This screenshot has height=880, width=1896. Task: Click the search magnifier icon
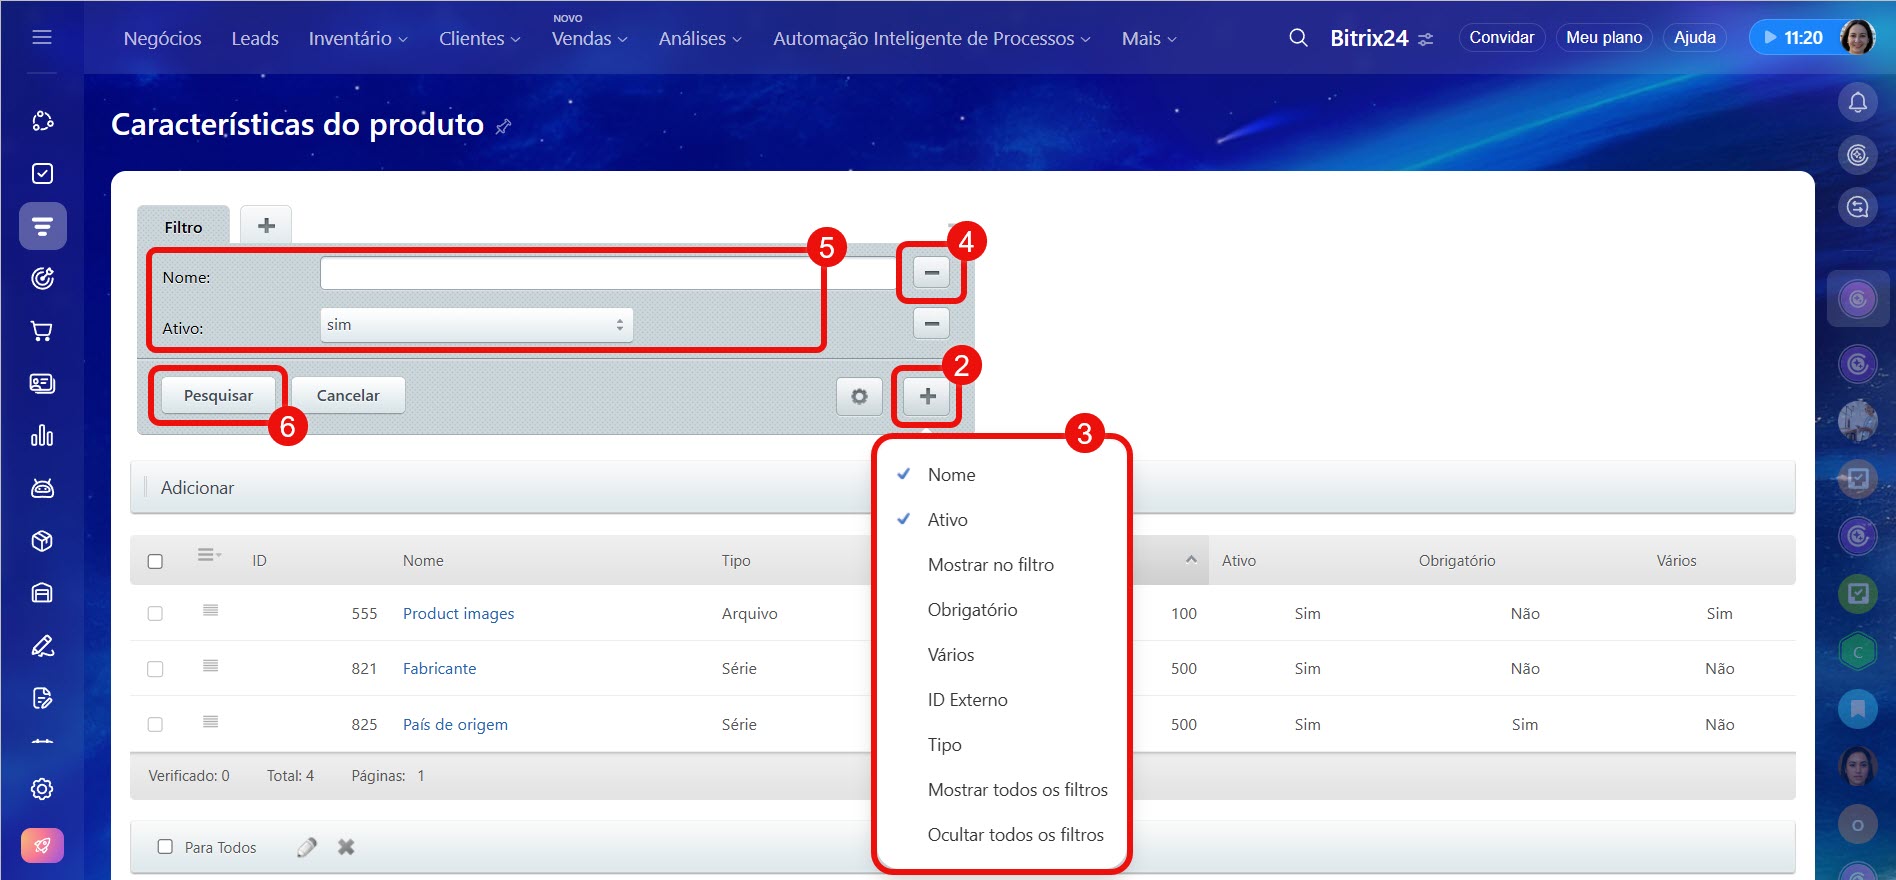(1298, 38)
